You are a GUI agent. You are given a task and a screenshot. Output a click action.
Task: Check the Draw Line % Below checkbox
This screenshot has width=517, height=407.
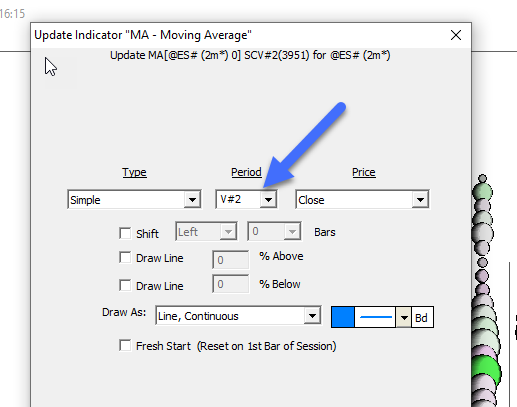click(x=125, y=285)
